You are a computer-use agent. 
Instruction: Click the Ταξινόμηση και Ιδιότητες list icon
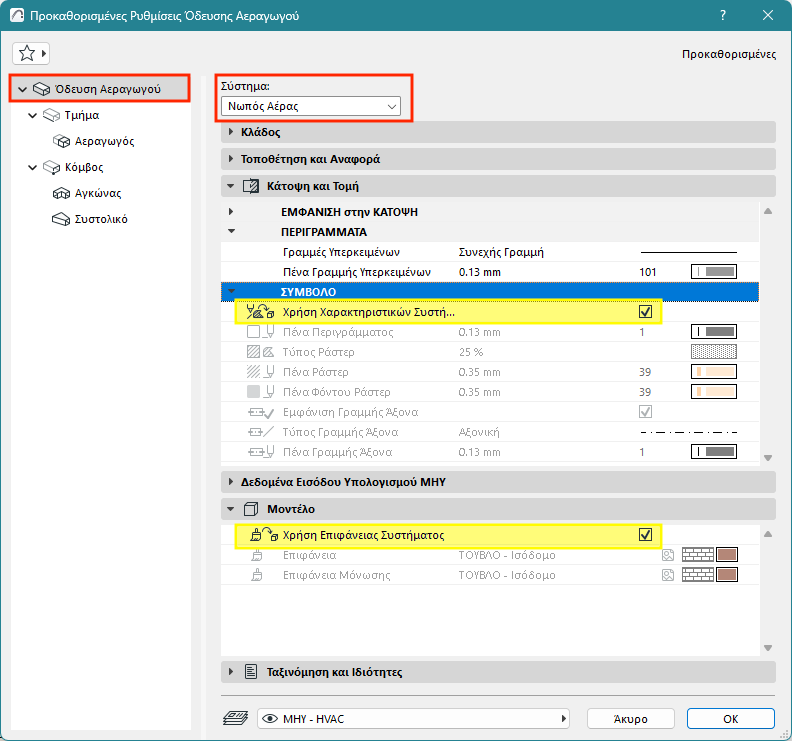(251, 672)
